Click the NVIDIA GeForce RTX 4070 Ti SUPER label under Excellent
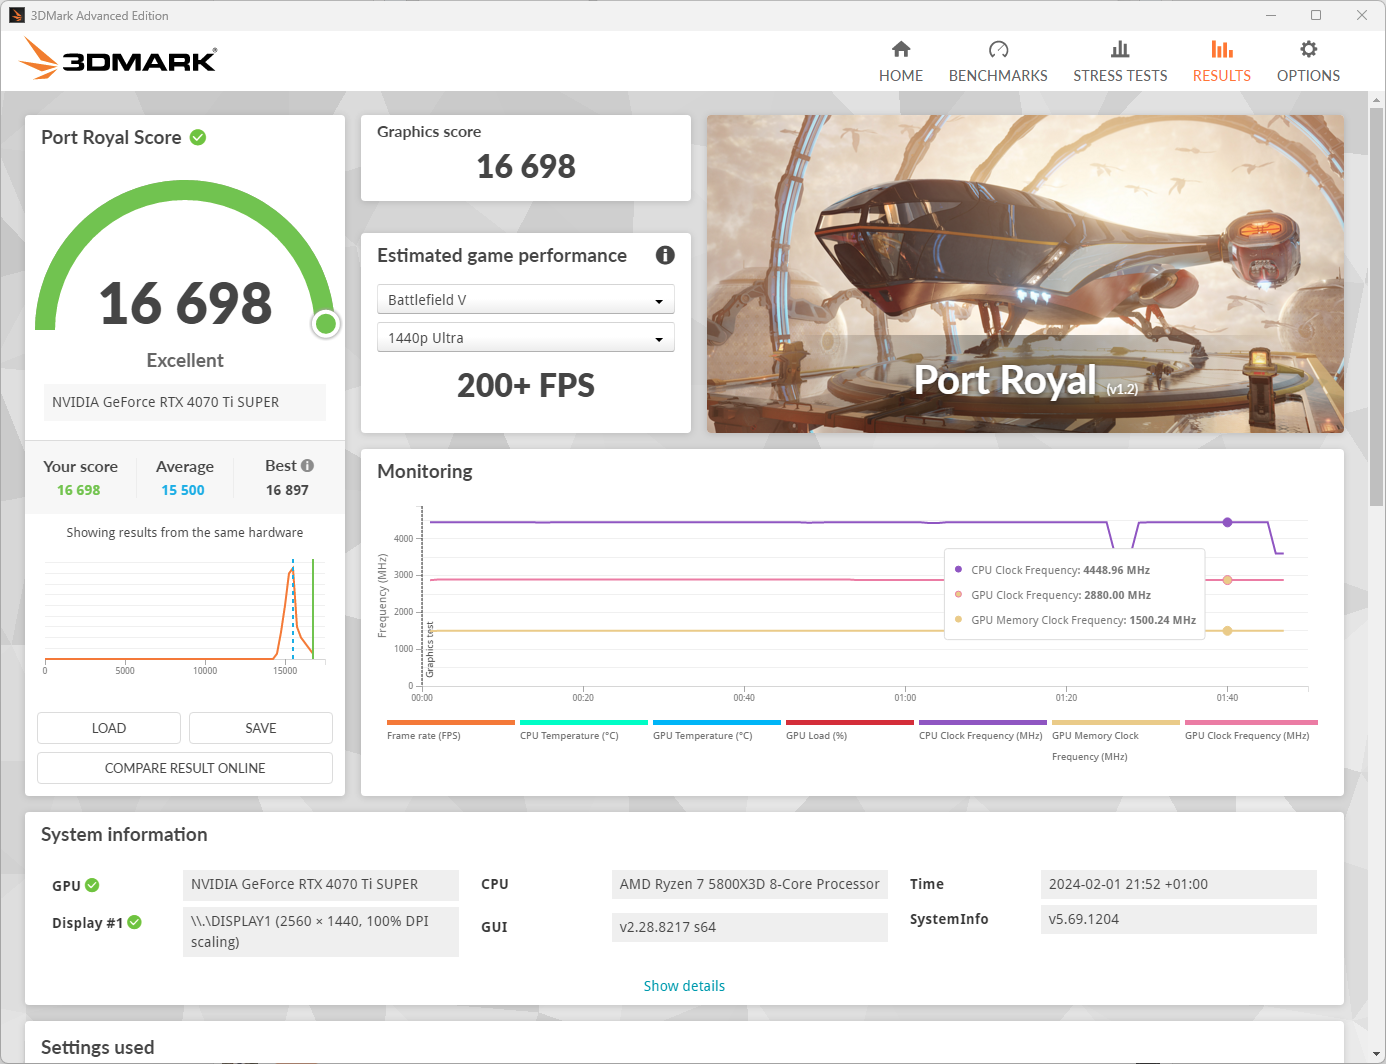Image resolution: width=1386 pixels, height=1064 pixels. click(x=185, y=402)
